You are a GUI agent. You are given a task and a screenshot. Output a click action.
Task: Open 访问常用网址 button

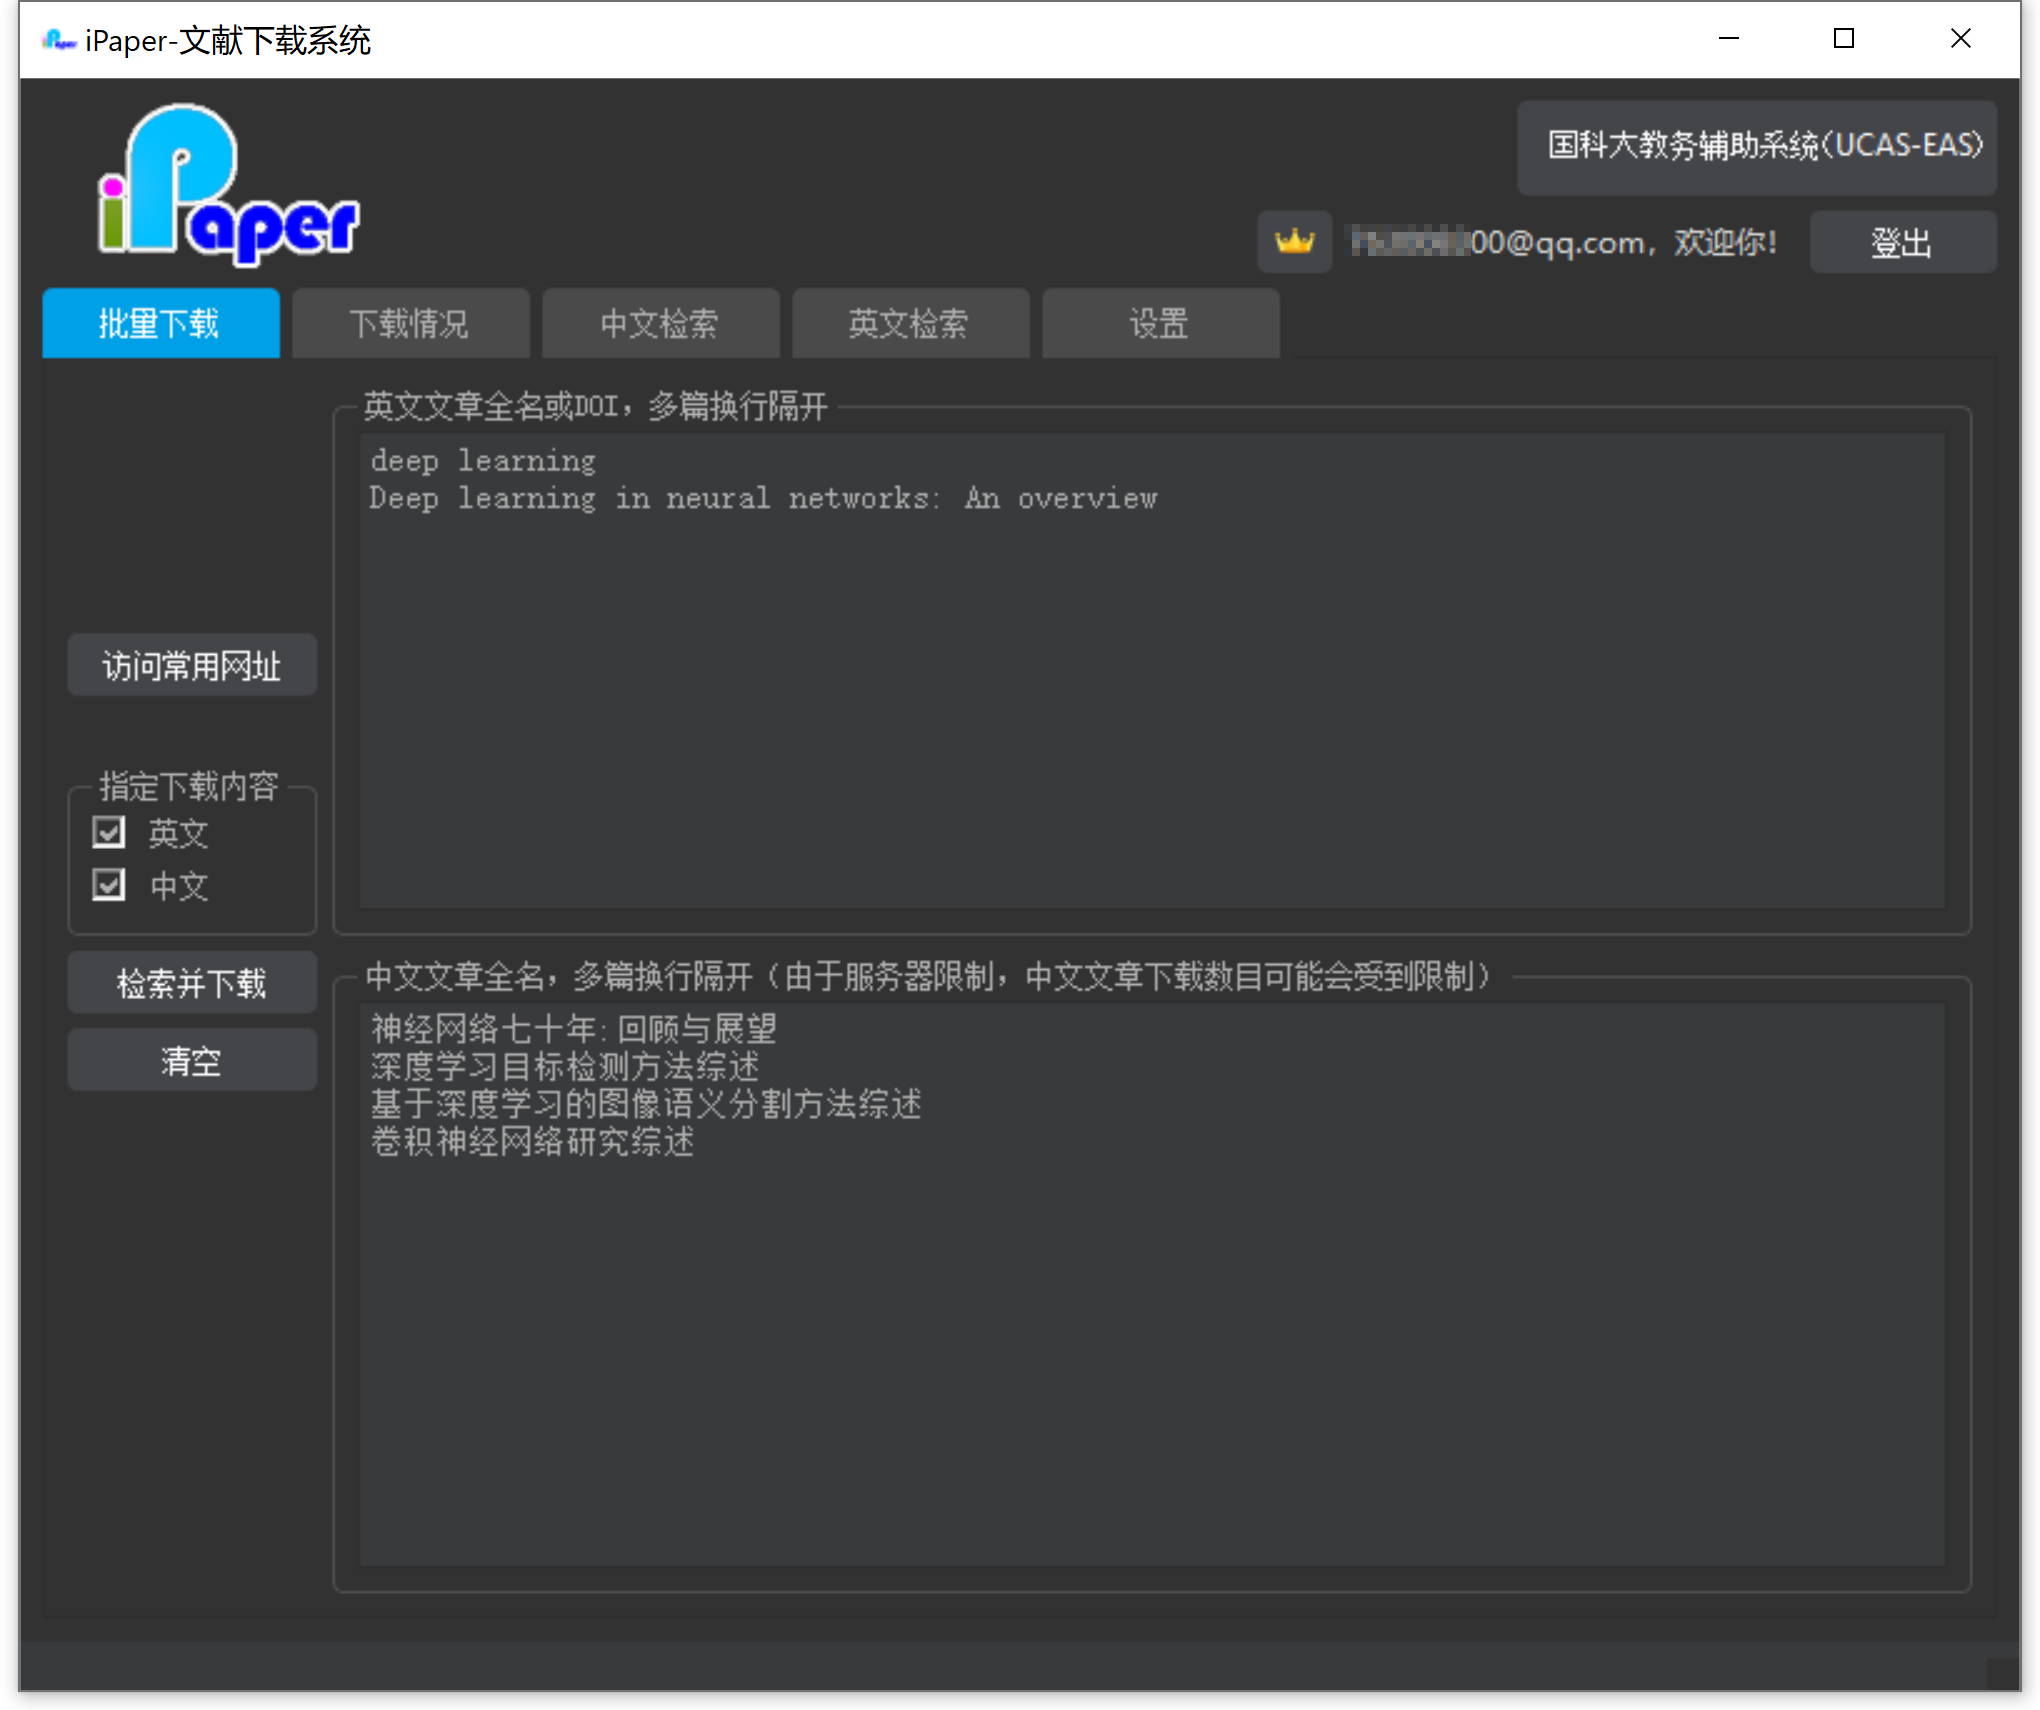(x=192, y=666)
